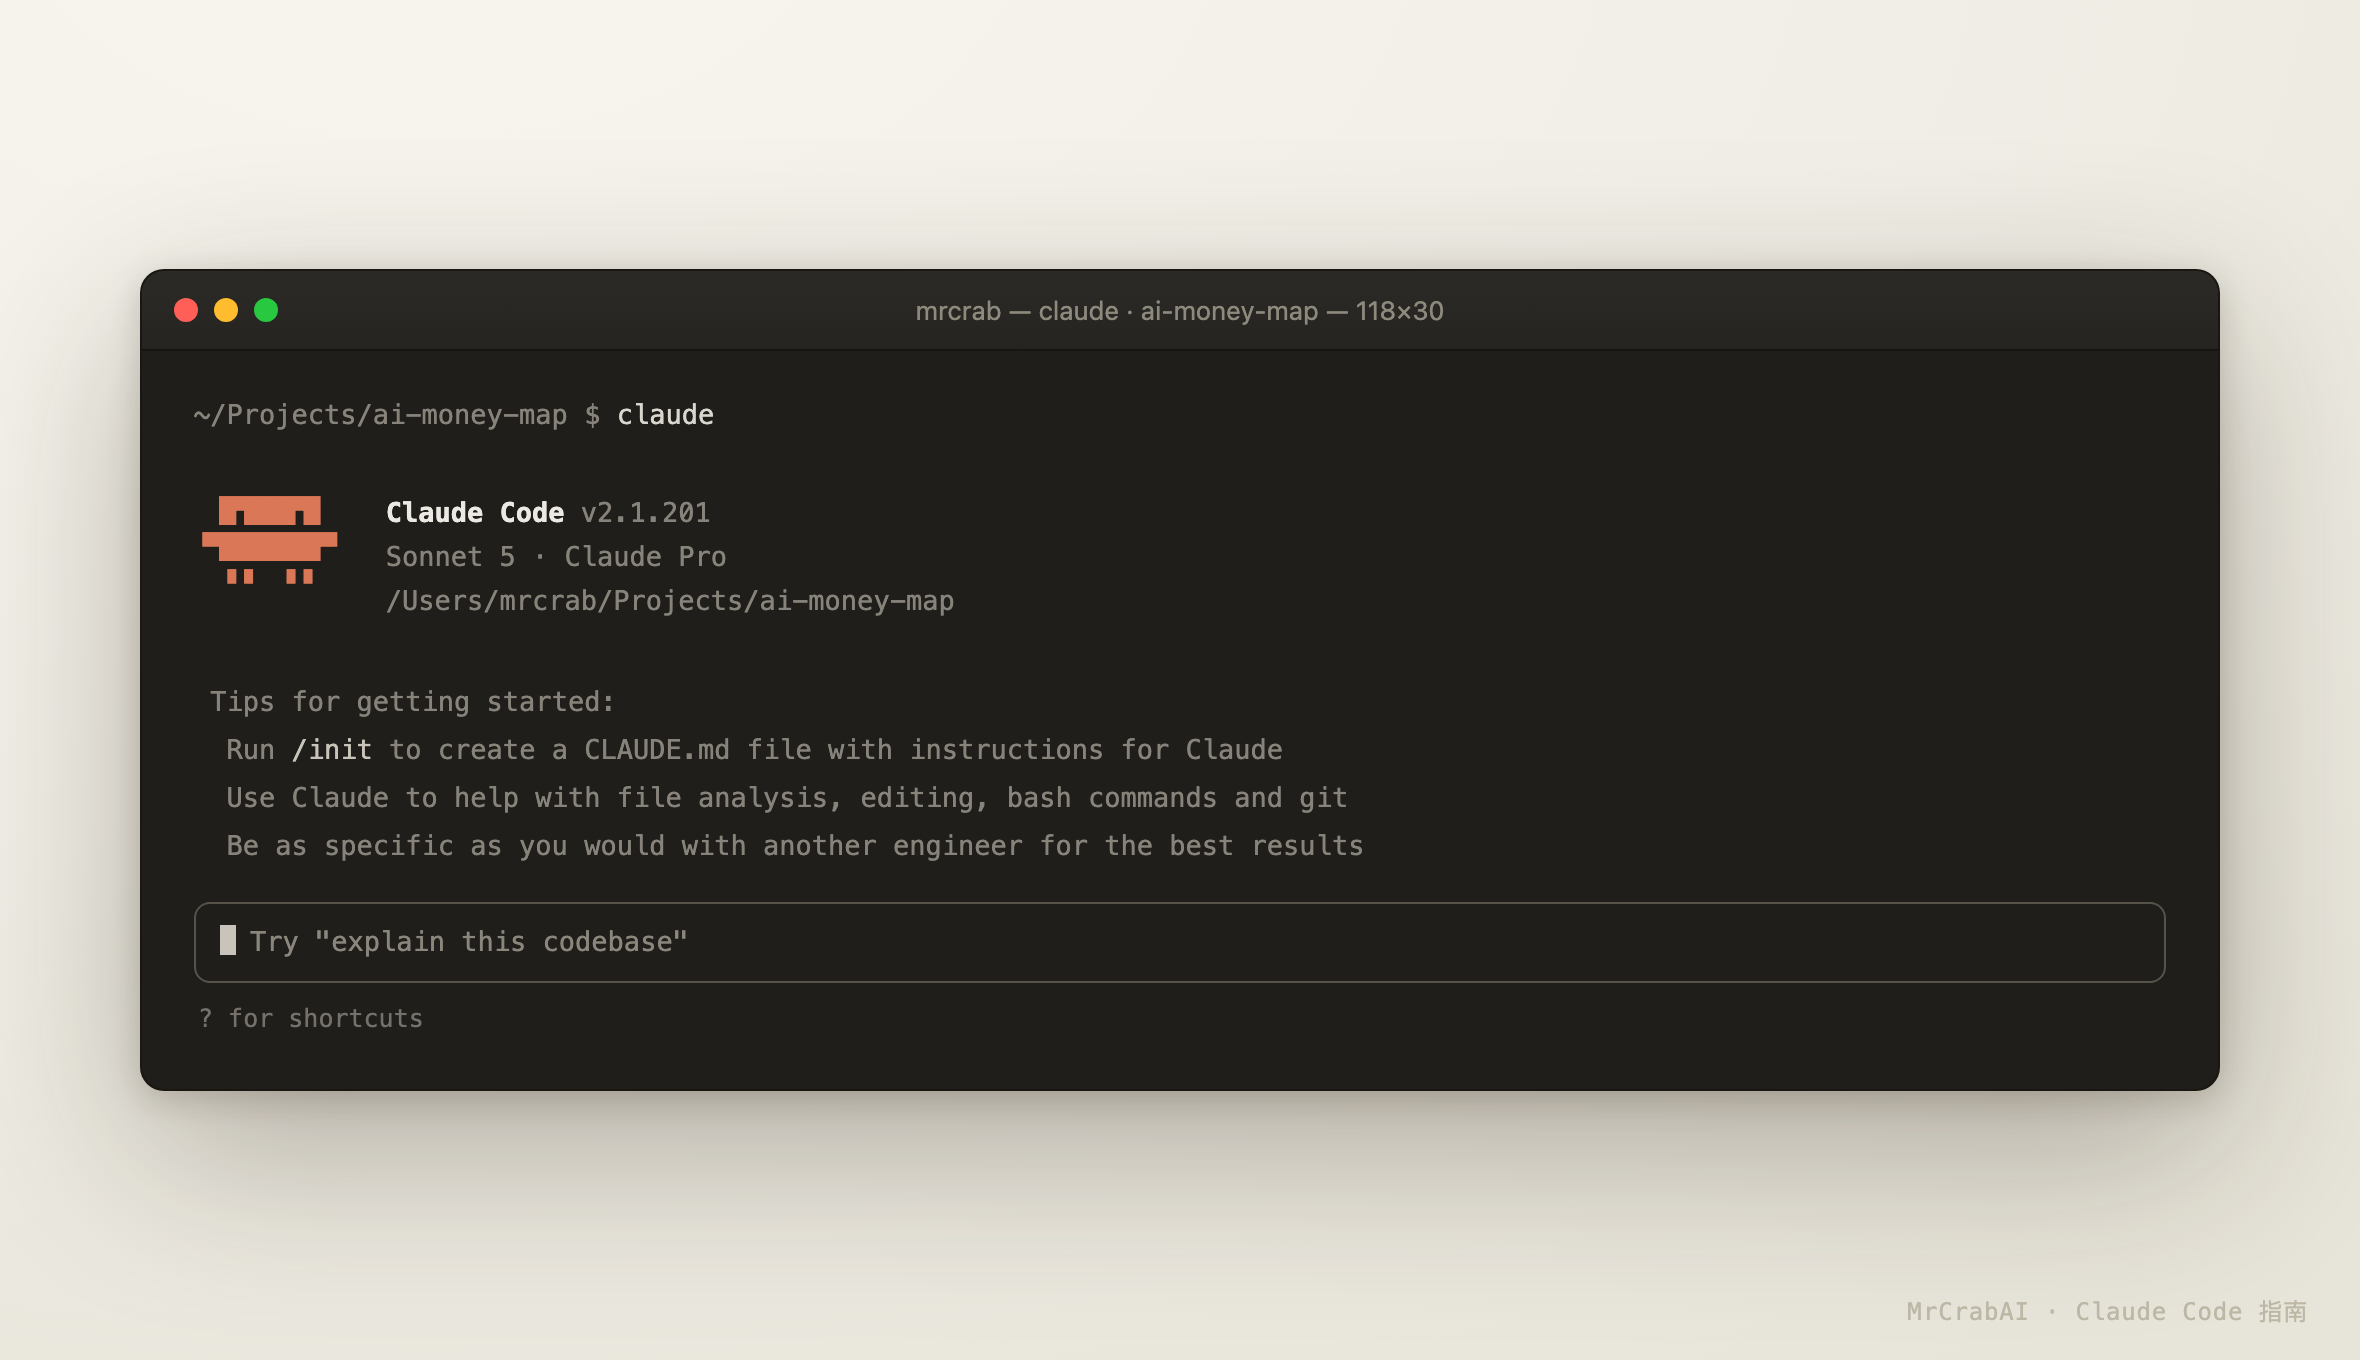Image resolution: width=2360 pixels, height=1360 pixels.
Task: Click the blinking cursor block in the prompt
Action: coord(228,940)
